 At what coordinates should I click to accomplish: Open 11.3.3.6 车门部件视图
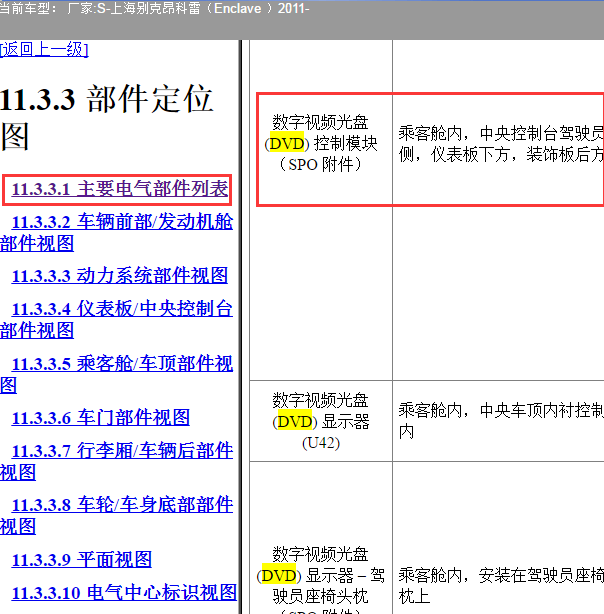(101, 418)
